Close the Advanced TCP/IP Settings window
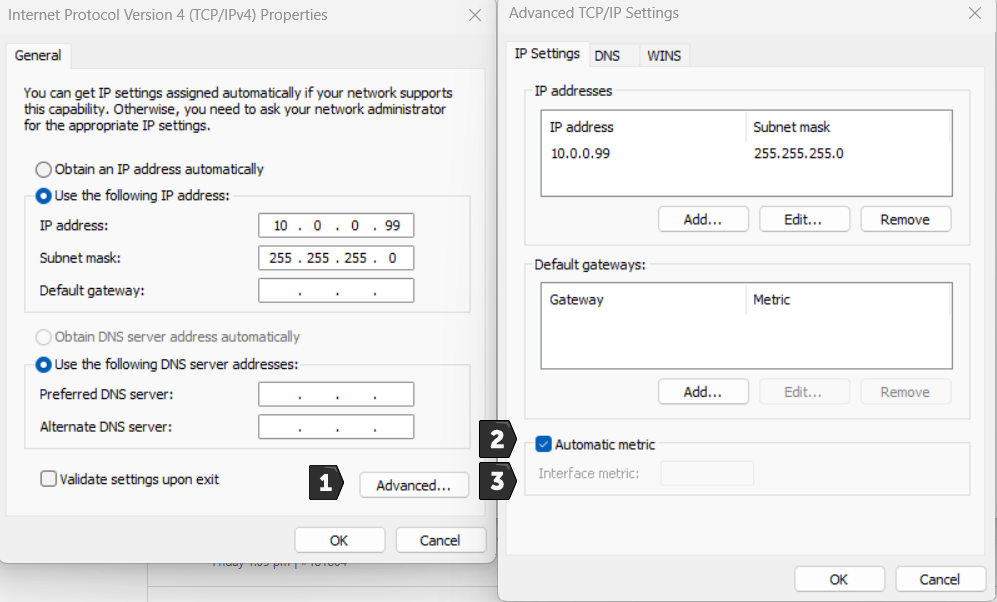 [975, 13]
